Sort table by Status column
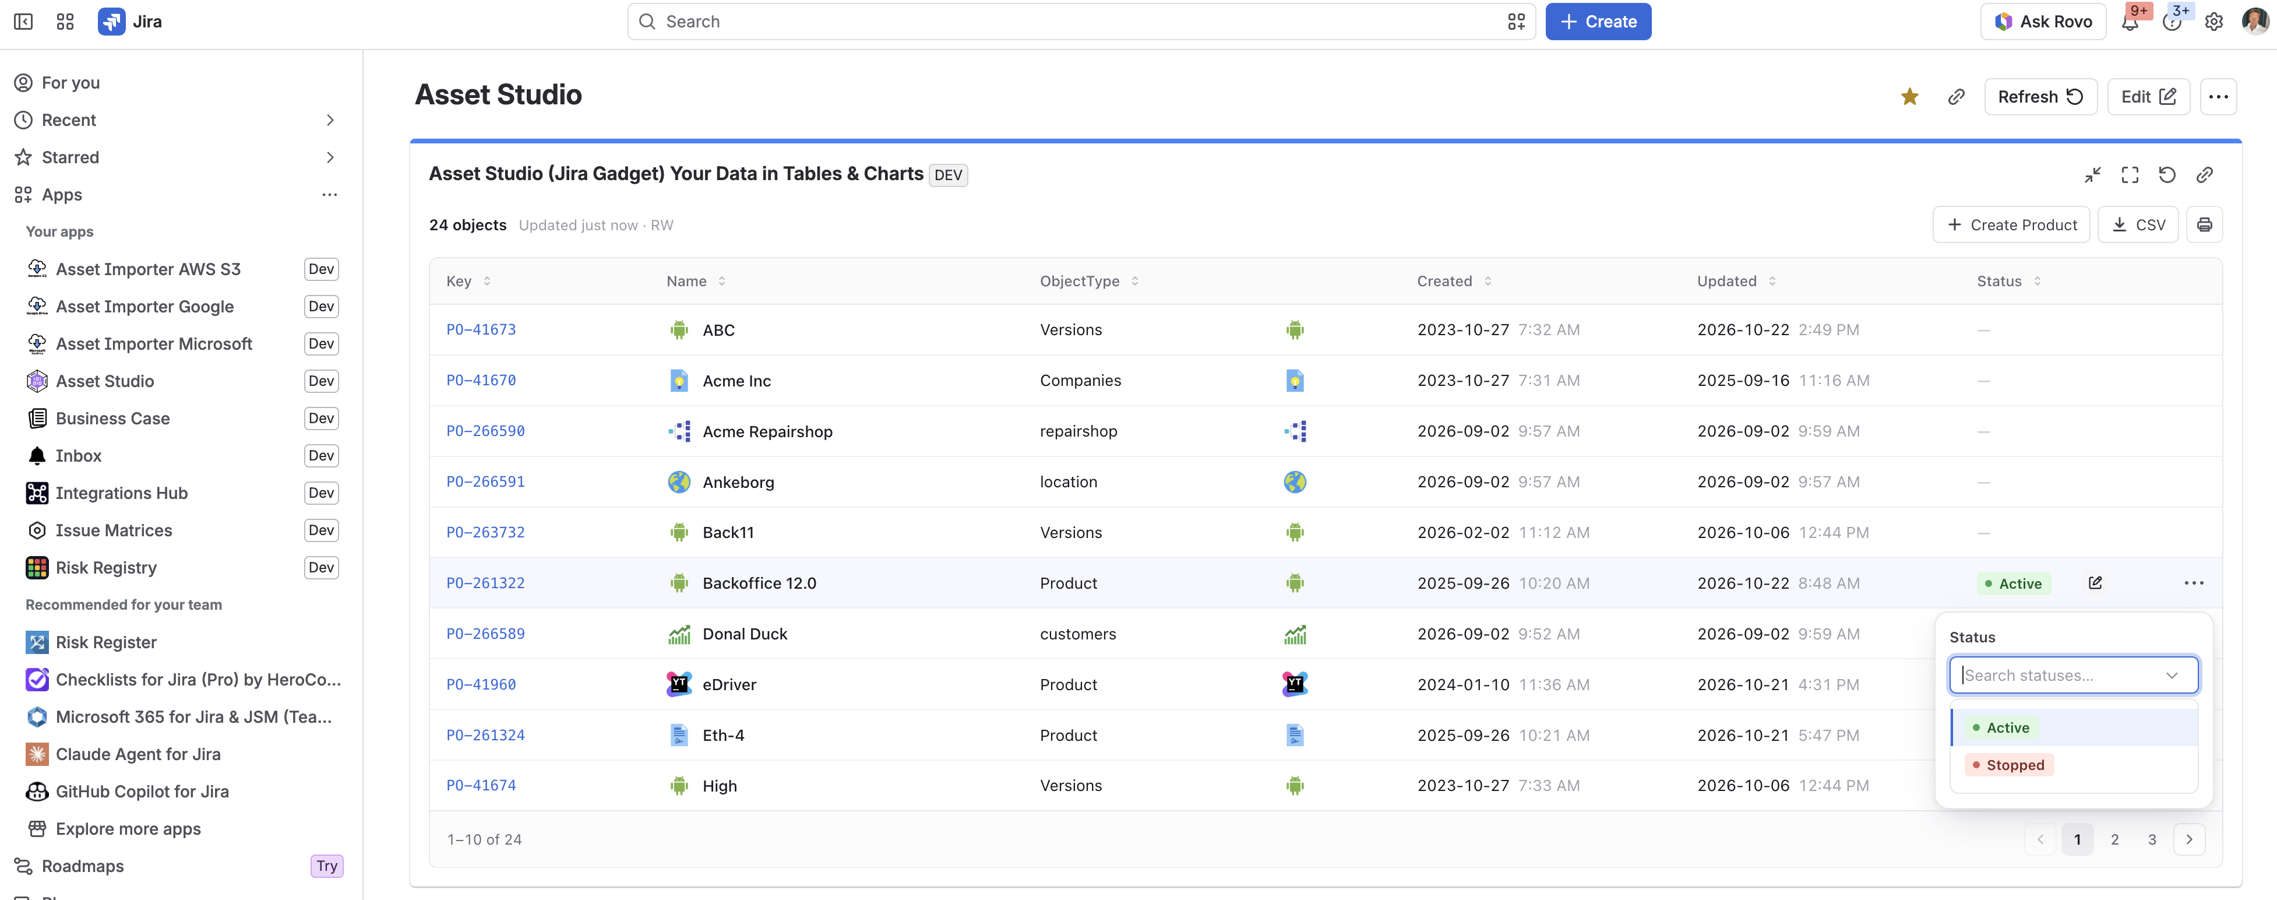 [2009, 281]
